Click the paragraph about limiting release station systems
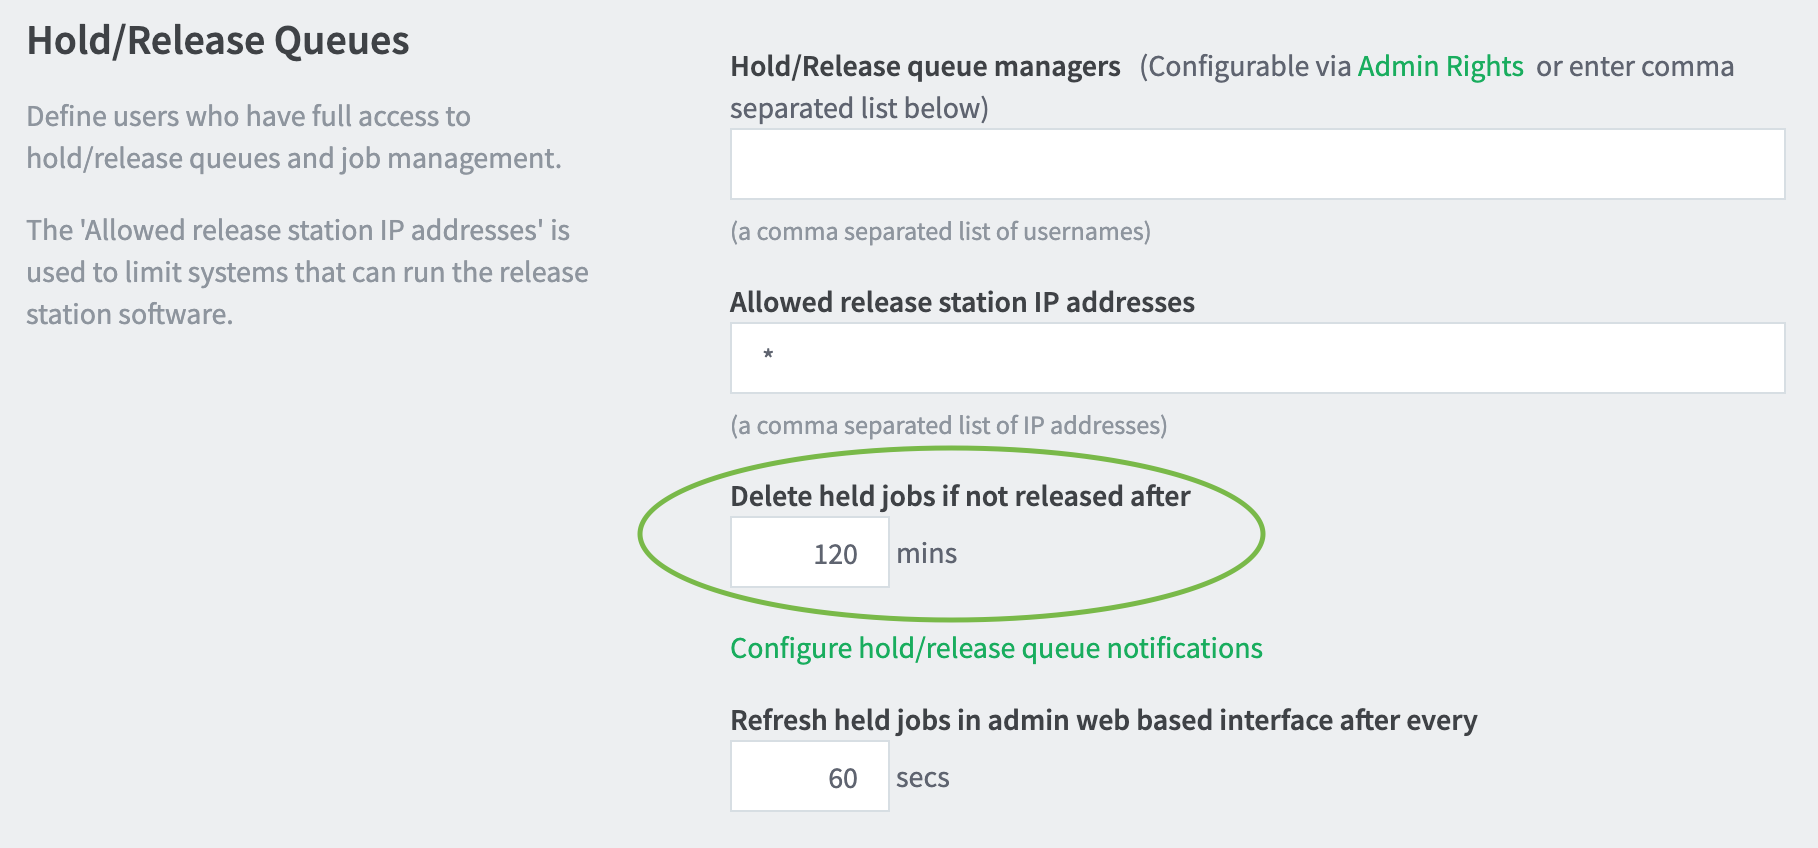1818x848 pixels. [x=307, y=272]
